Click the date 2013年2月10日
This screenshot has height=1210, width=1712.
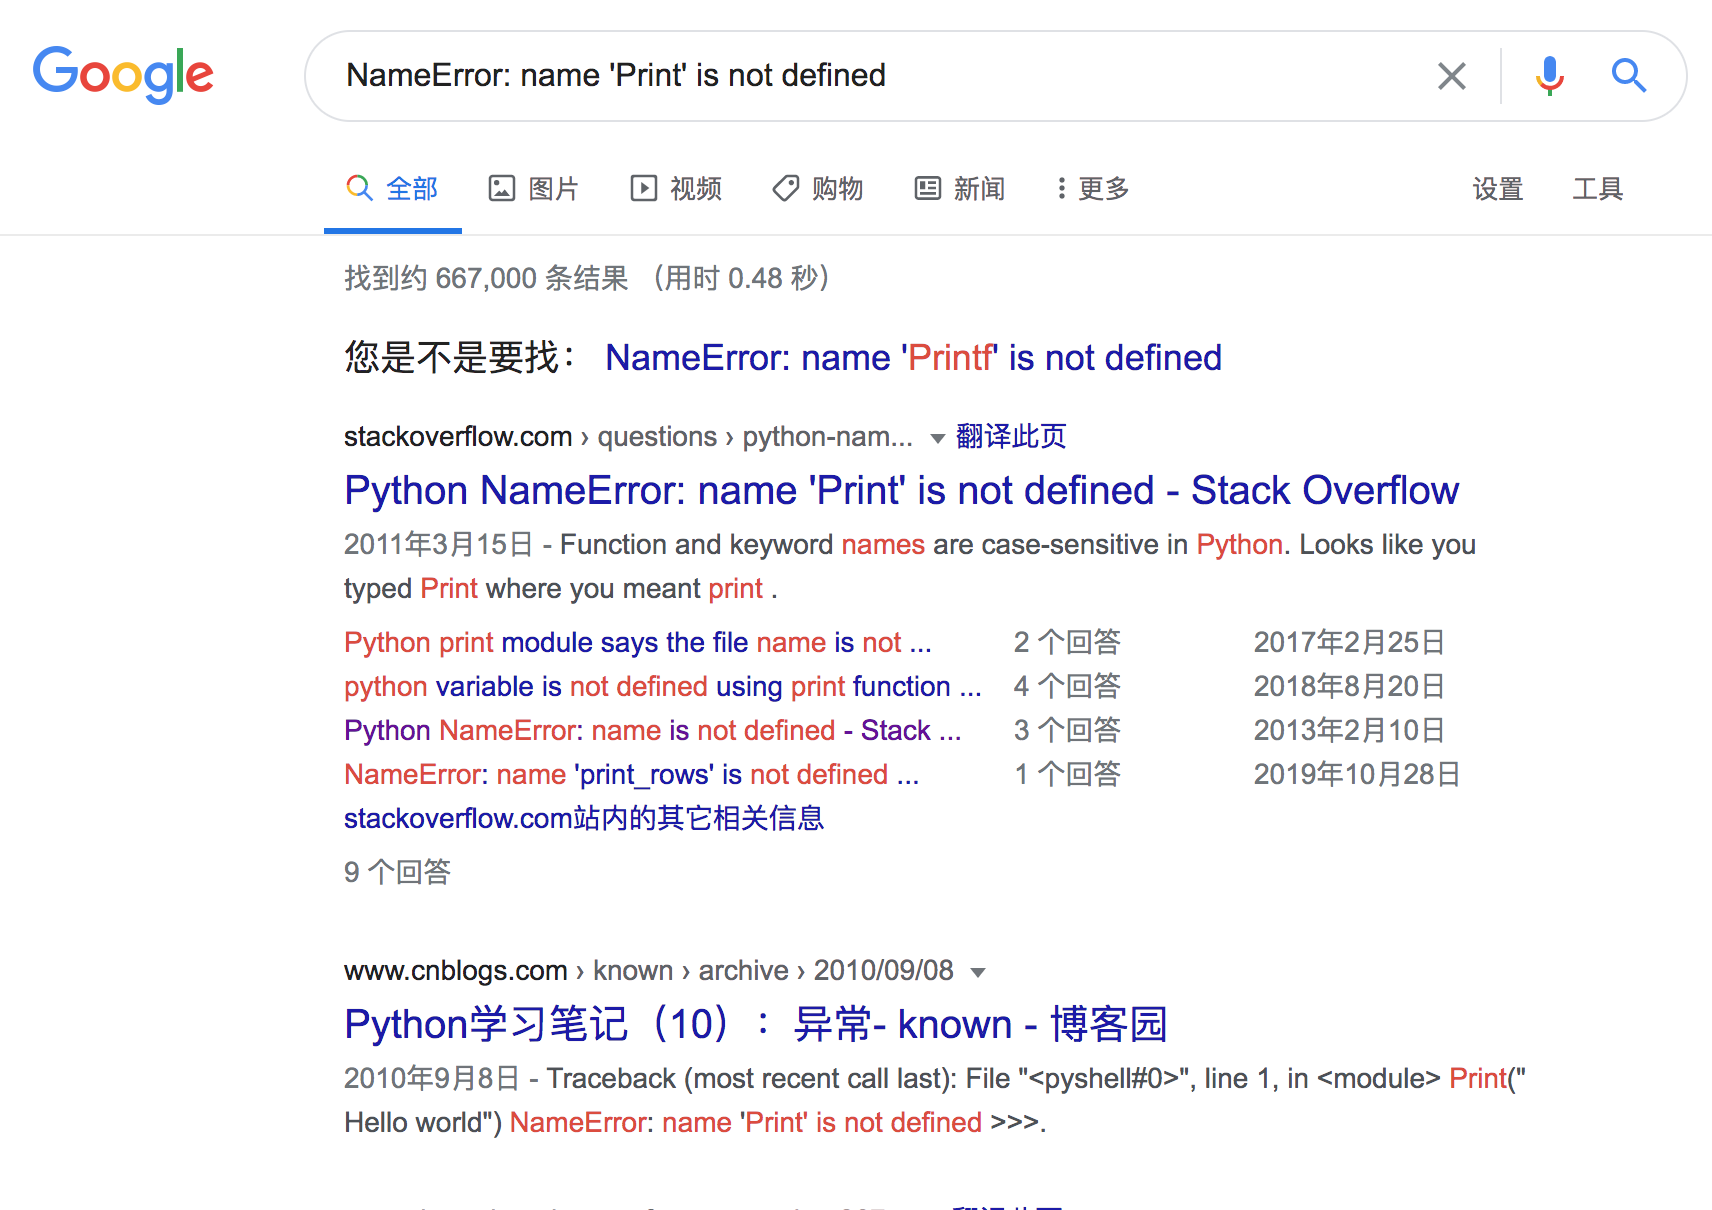click(1349, 730)
